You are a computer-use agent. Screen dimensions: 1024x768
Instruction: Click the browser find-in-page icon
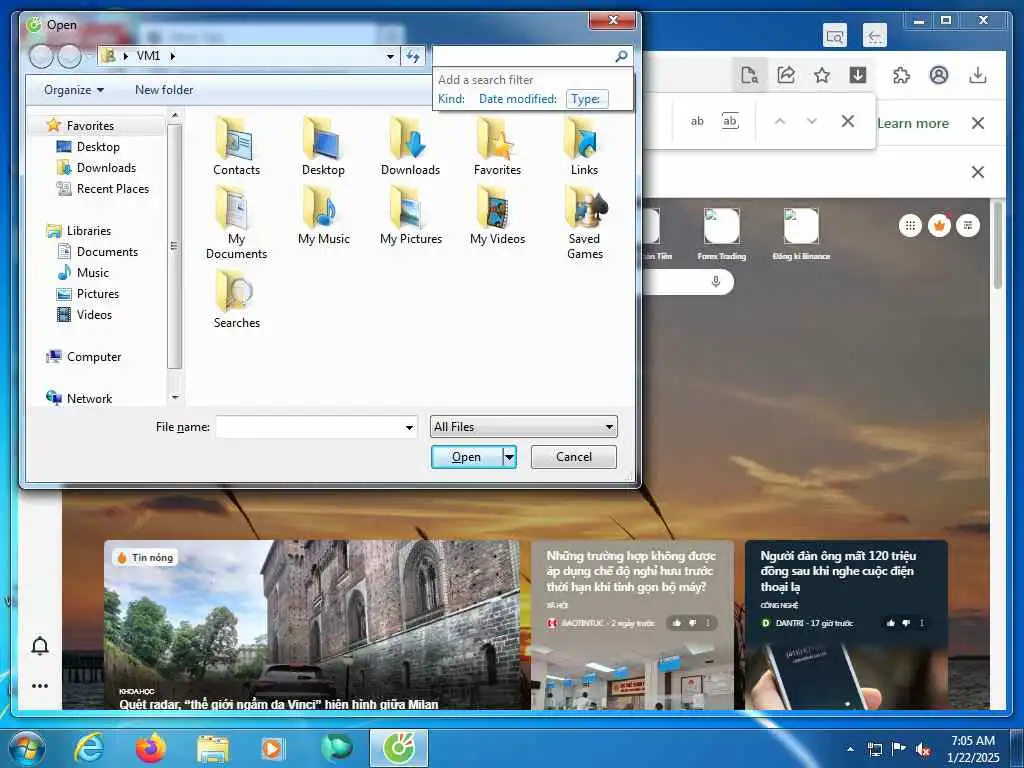coord(749,75)
